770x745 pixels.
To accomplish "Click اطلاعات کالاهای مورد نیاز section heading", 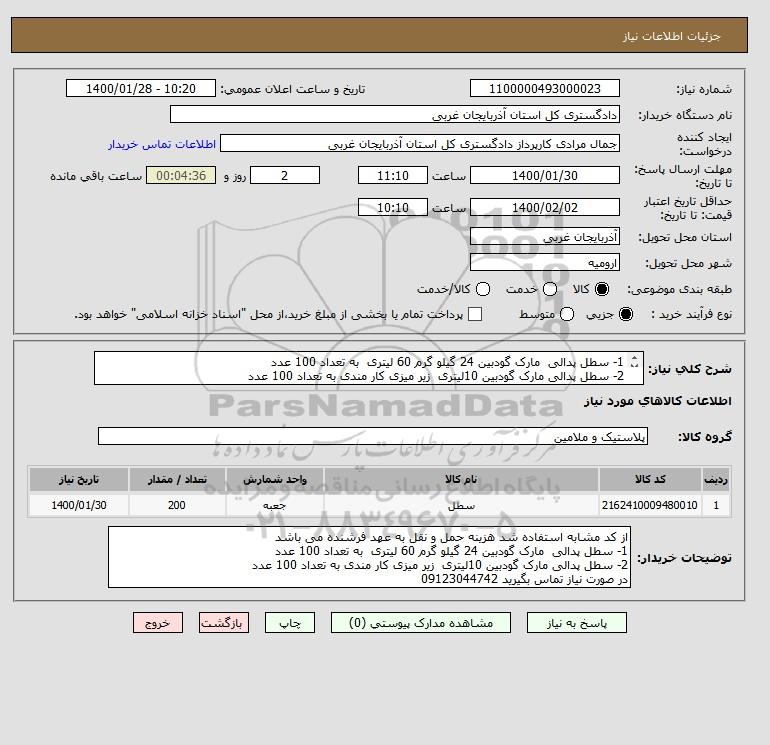I will [658, 401].
